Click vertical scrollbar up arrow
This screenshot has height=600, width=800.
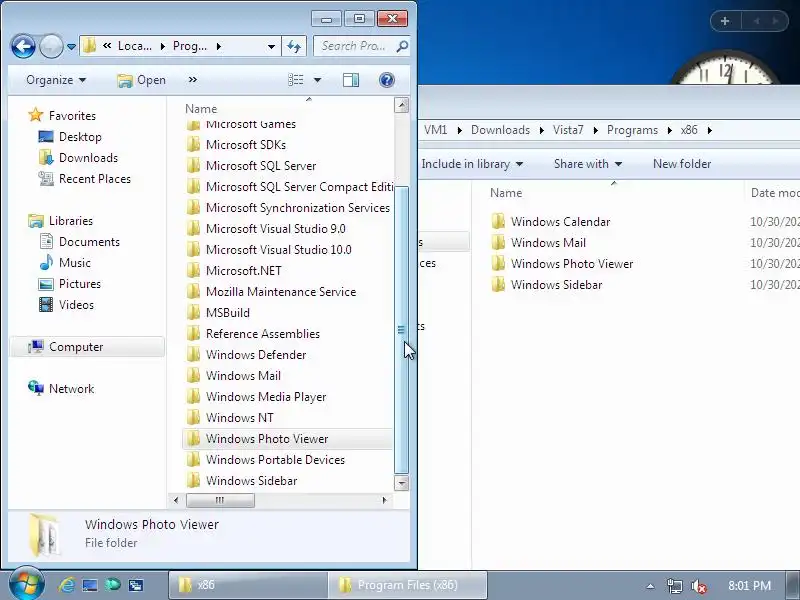point(402,105)
